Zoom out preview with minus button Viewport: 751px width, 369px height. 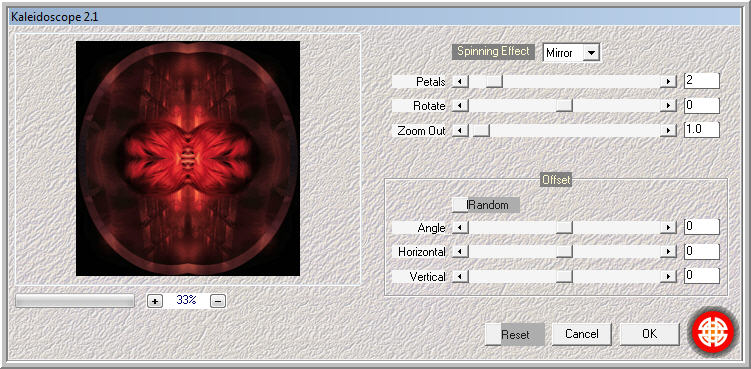coord(218,301)
